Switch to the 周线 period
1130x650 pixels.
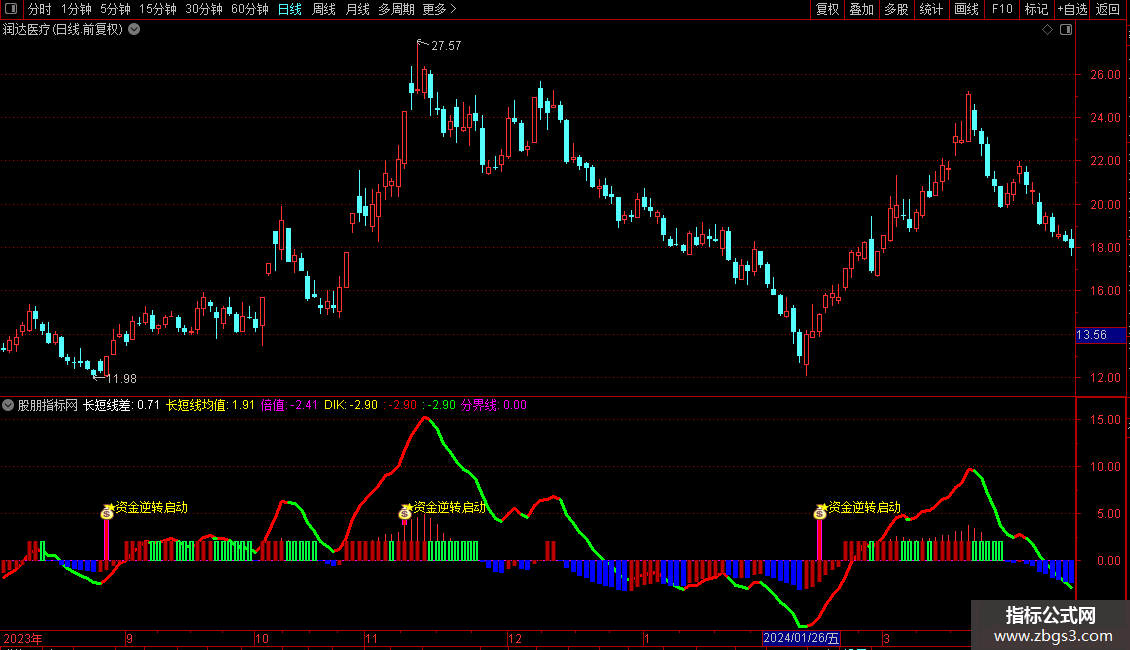[x=324, y=9]
